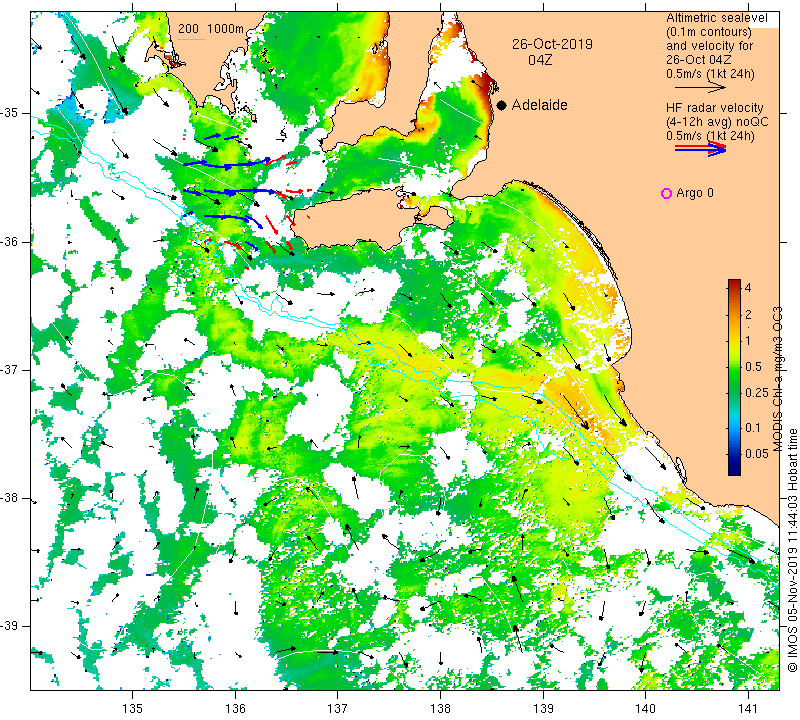Click the magenta Argo 0 circle marker
The image size is (800, 720).
(666, 193)
